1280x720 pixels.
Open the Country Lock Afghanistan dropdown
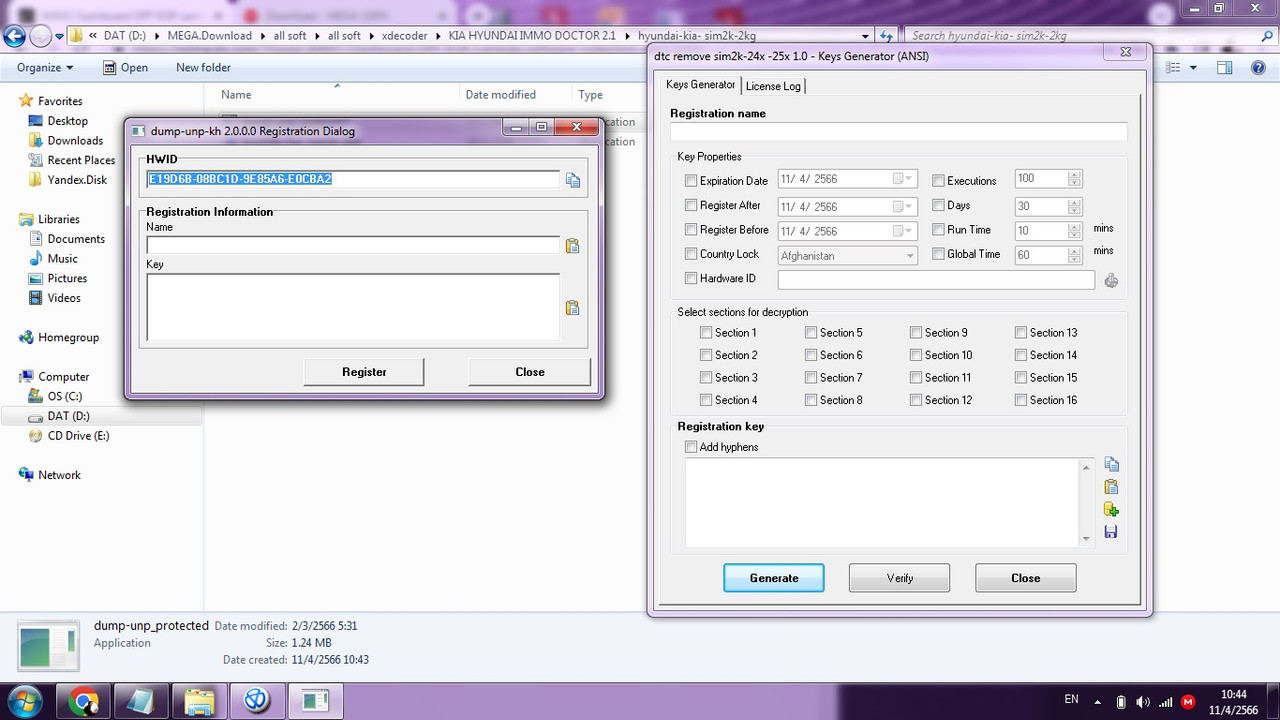[909, 256]
